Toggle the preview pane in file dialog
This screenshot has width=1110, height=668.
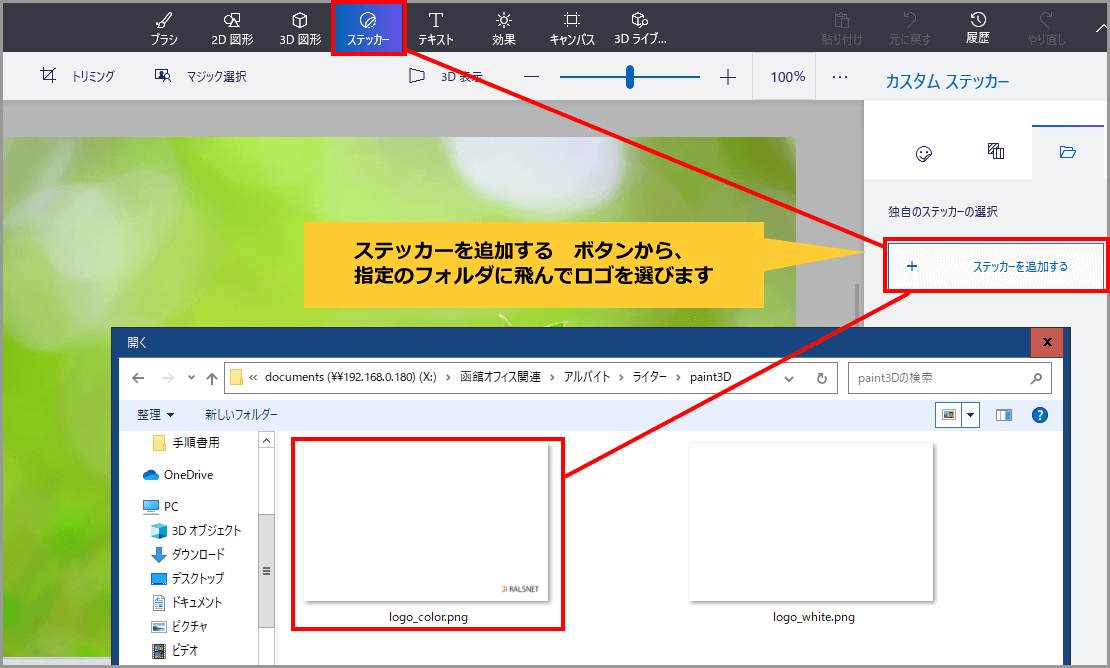1003,415
